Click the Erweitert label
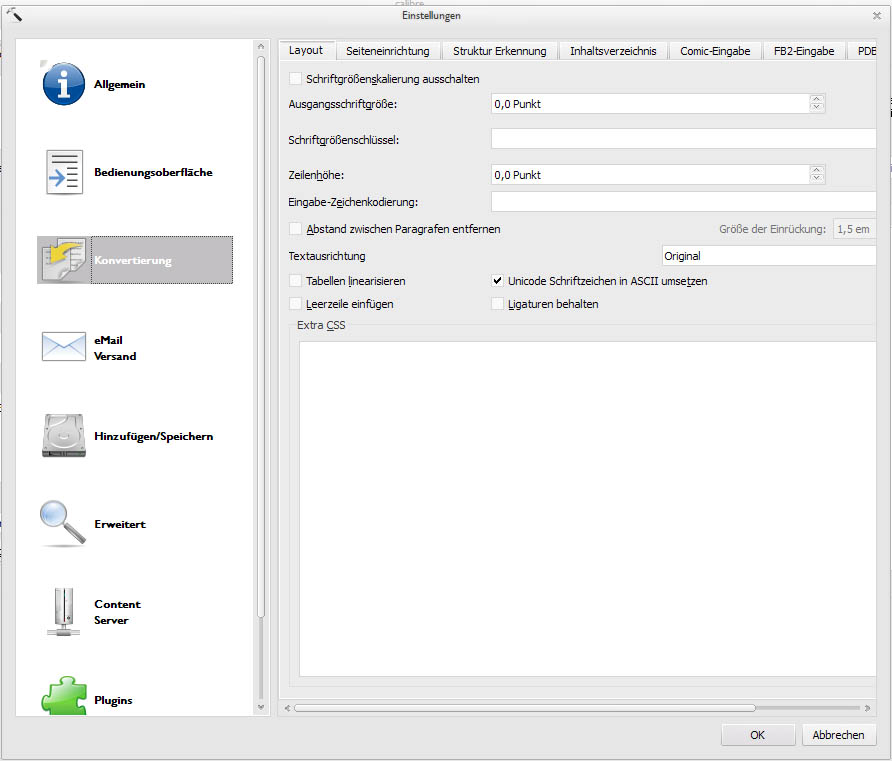 tap(120, 524)
